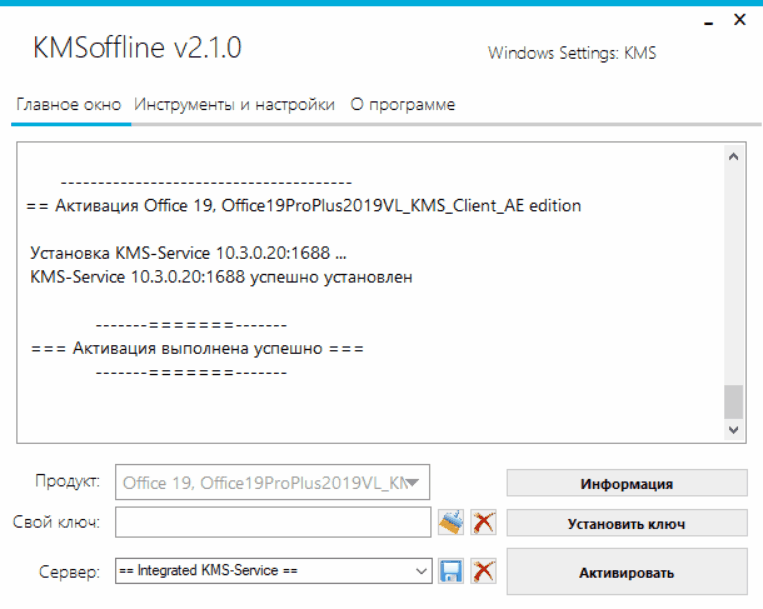This screenshot has width=763, height=609.
Task: Click the Установить ключ button
Action: (x=626, y=523)
